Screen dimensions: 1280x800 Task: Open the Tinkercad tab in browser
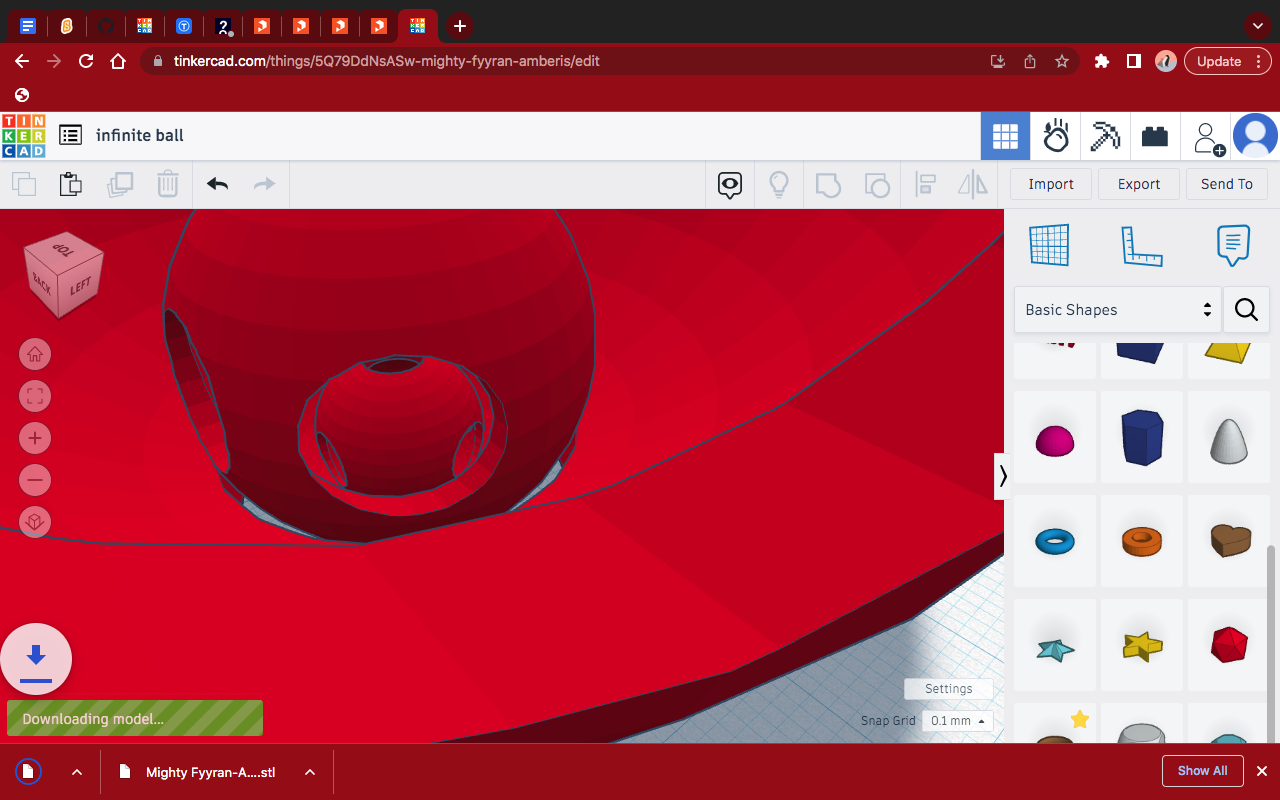point(417,26)
